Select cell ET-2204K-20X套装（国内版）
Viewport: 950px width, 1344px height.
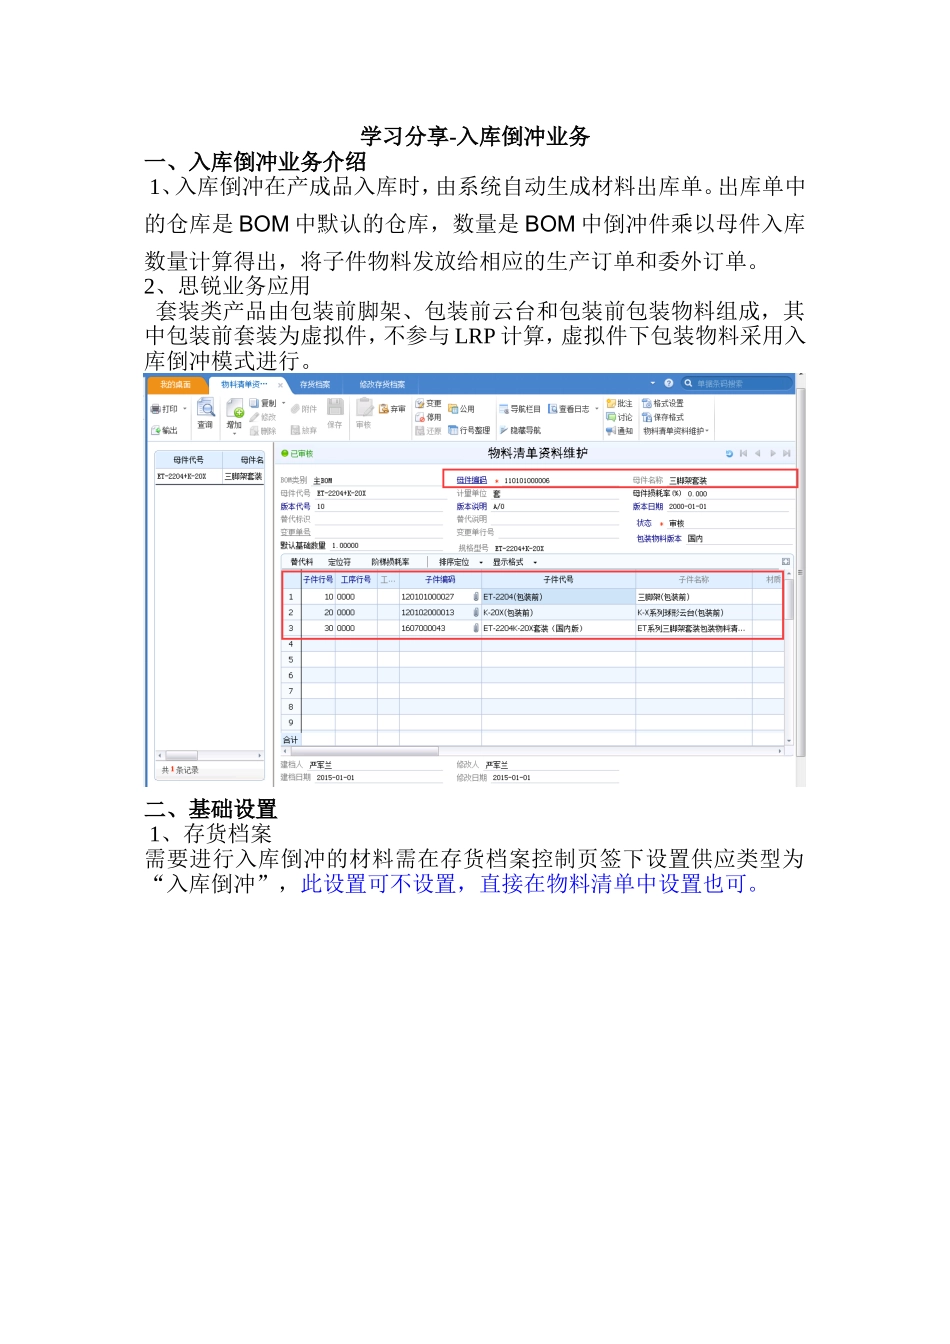click(558, 628)
